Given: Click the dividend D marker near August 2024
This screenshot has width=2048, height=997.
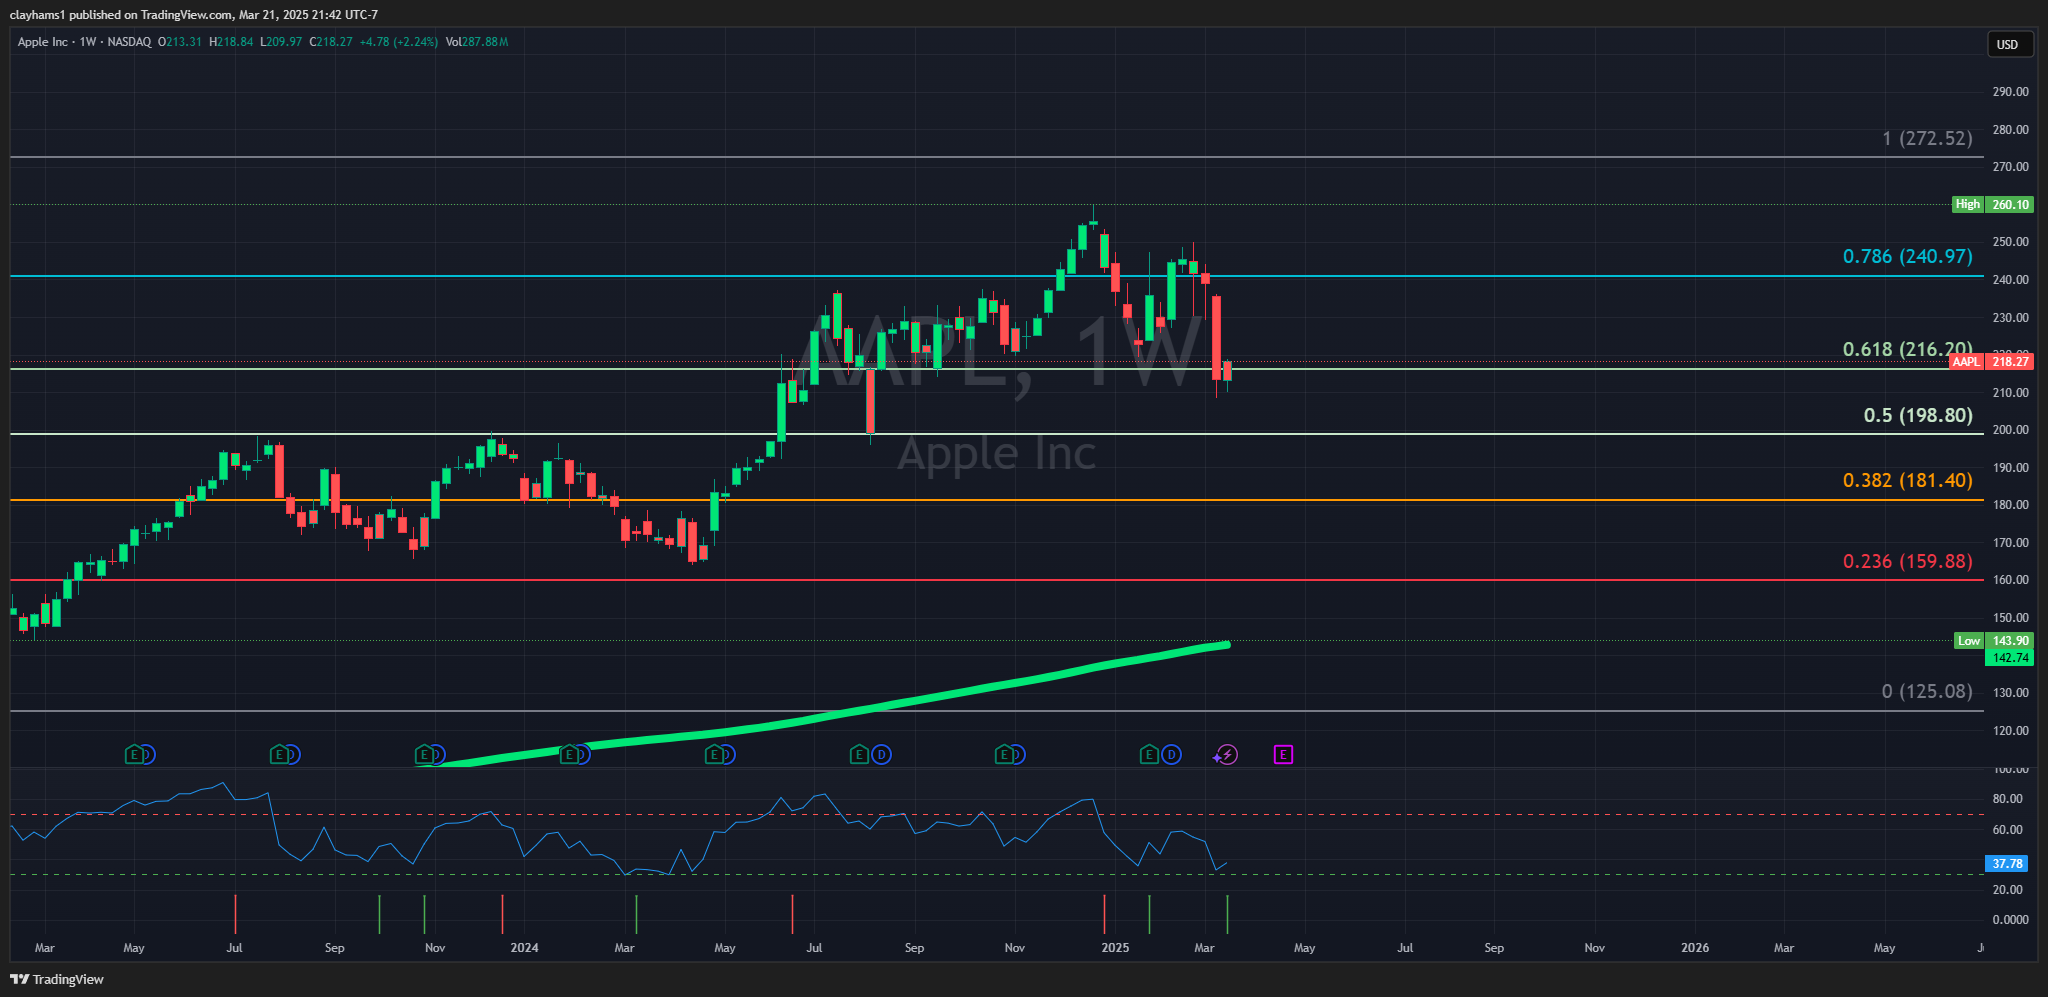Looking at the screenshot, I should point(881,755).
